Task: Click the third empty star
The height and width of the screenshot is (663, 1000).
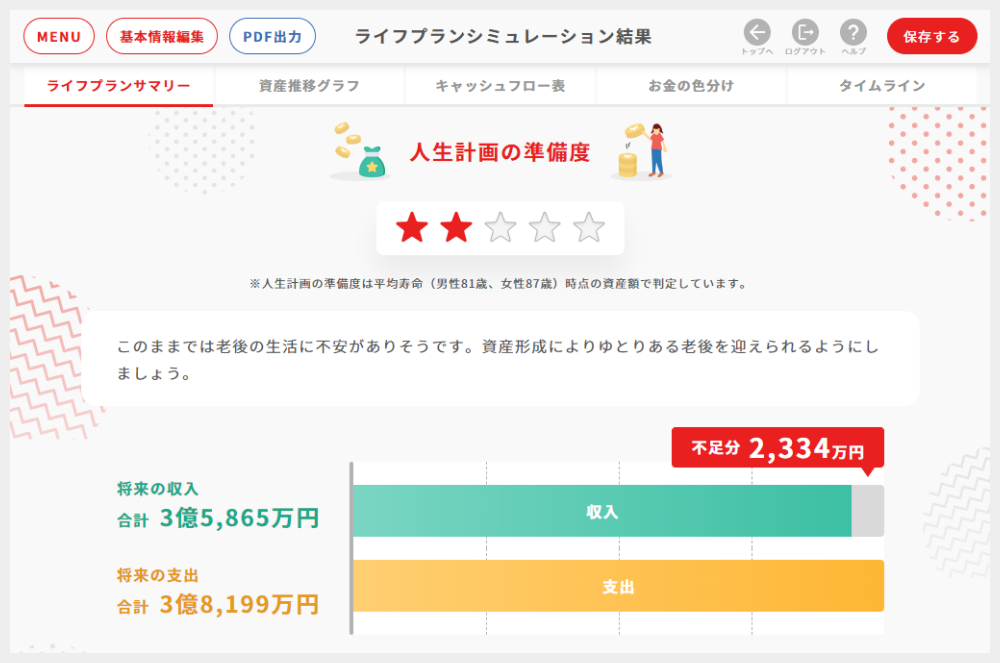Action: [500, 228]
